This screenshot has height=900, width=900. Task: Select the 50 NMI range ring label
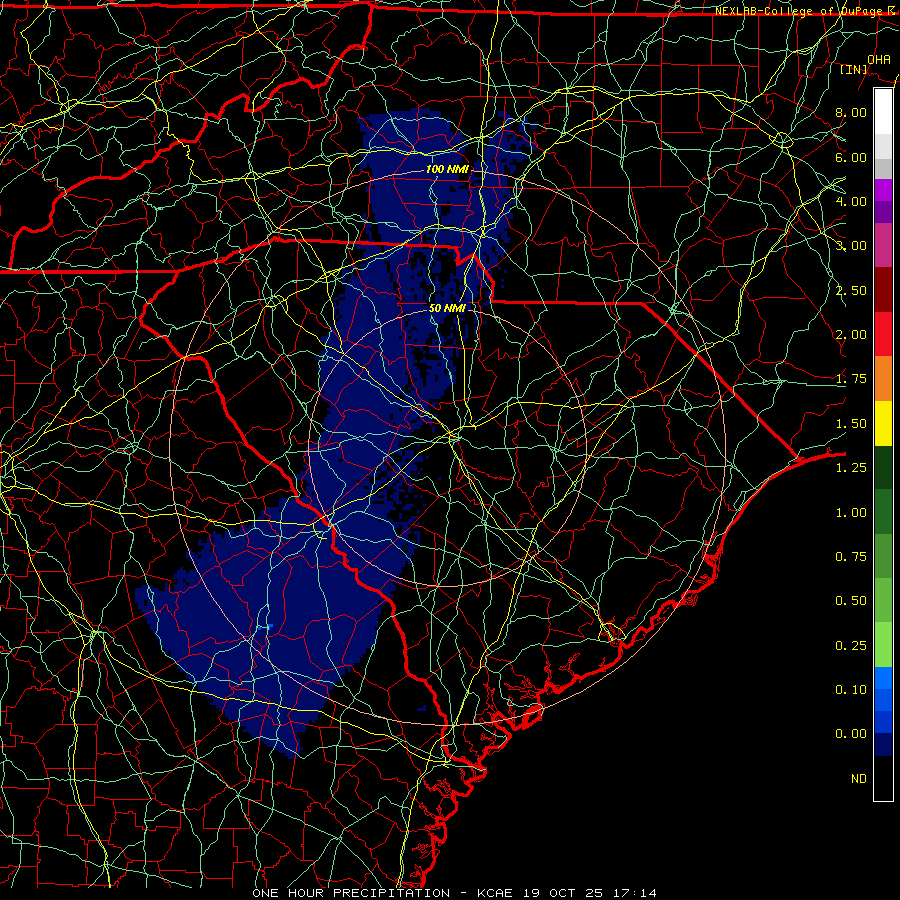pos(447,308)
